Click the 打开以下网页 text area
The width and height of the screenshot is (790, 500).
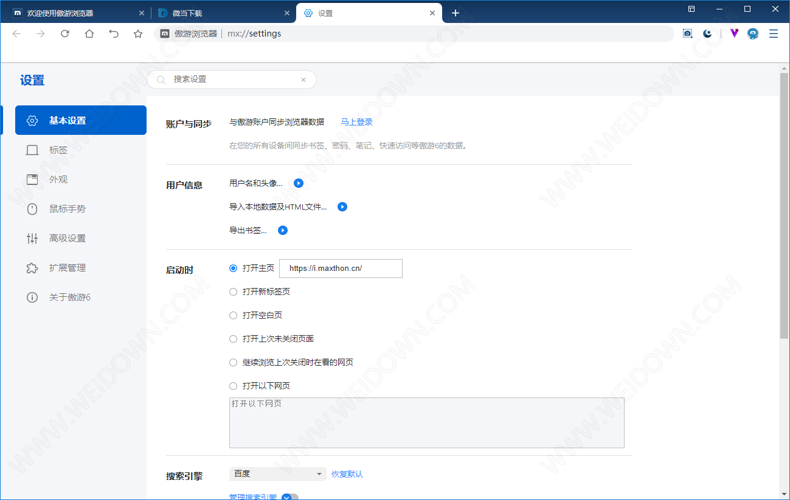click(427, 422)
